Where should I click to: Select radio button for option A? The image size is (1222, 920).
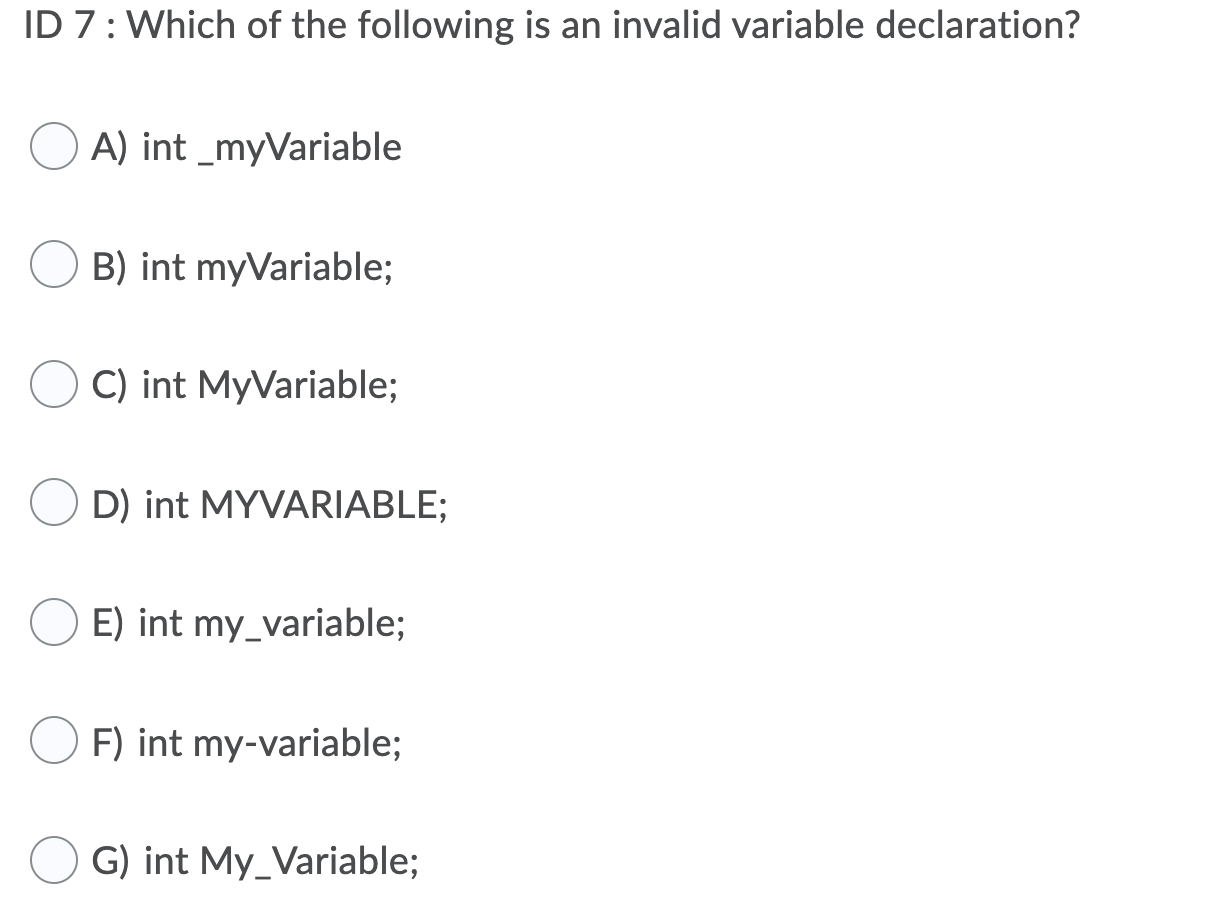pos(54,147)
